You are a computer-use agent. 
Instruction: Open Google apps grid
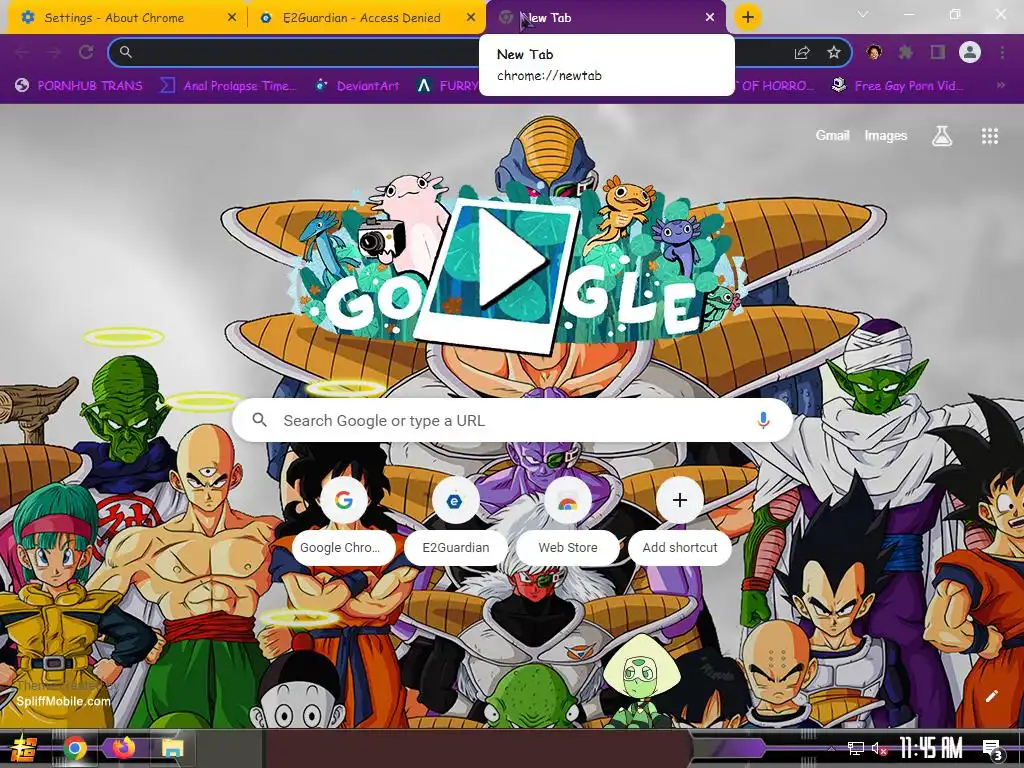(990, 136)
